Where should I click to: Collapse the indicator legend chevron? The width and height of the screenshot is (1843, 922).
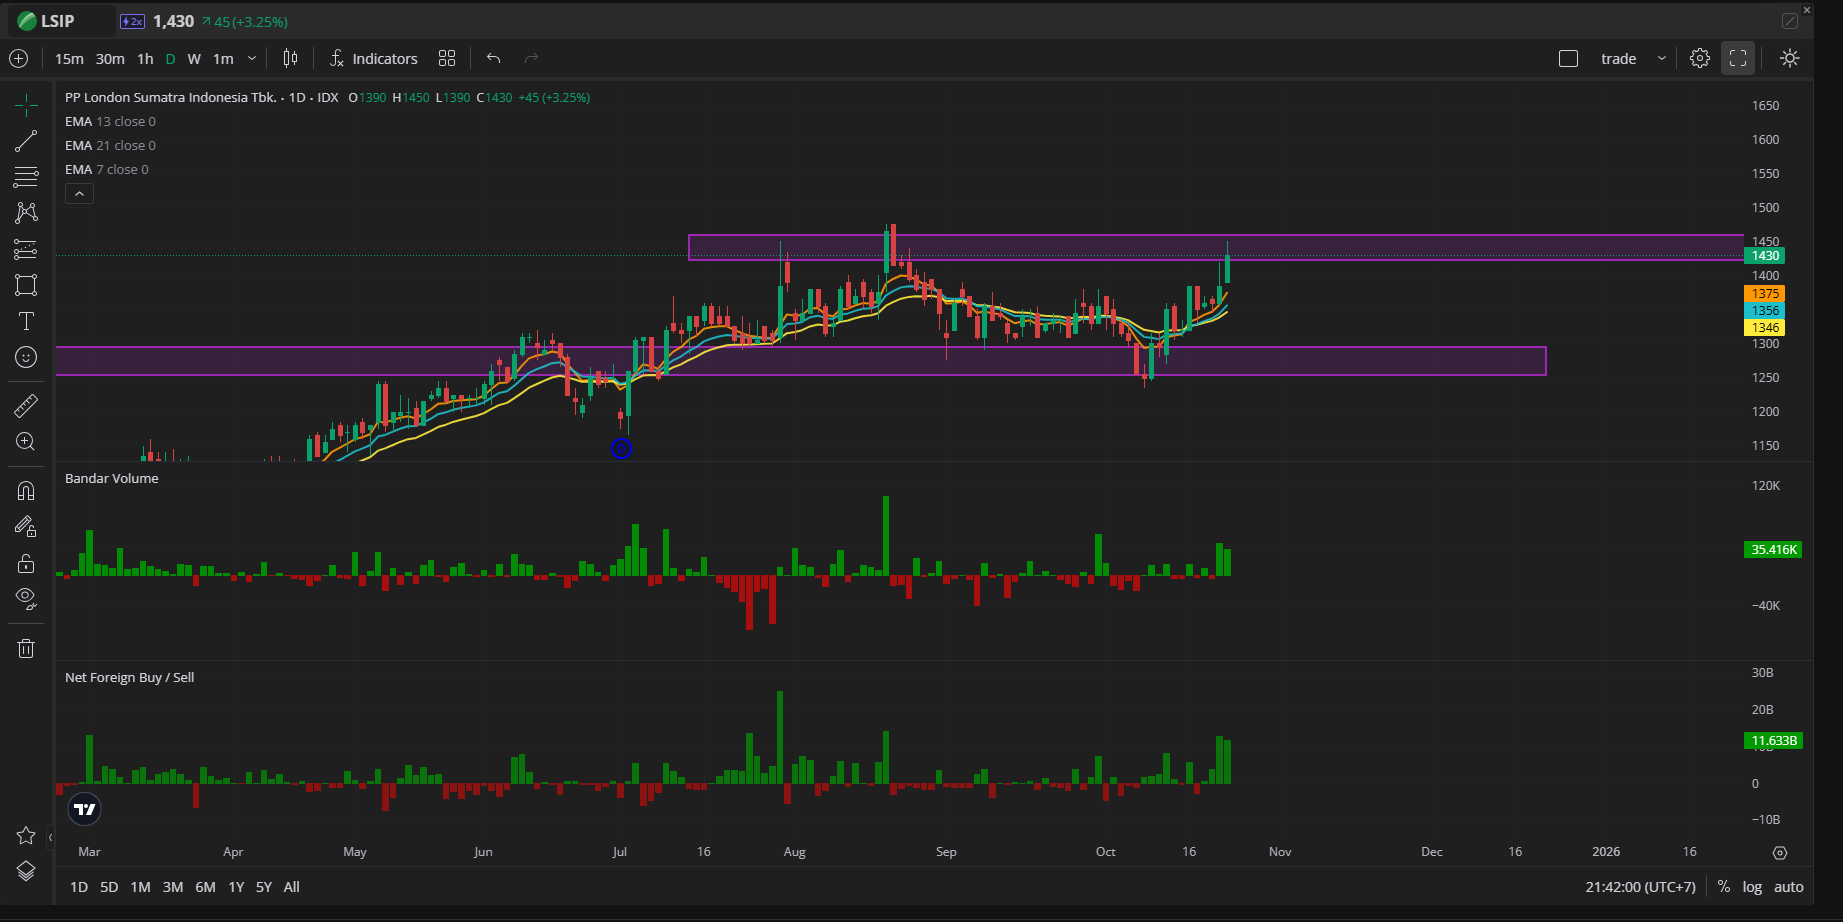tap(79, 194)
